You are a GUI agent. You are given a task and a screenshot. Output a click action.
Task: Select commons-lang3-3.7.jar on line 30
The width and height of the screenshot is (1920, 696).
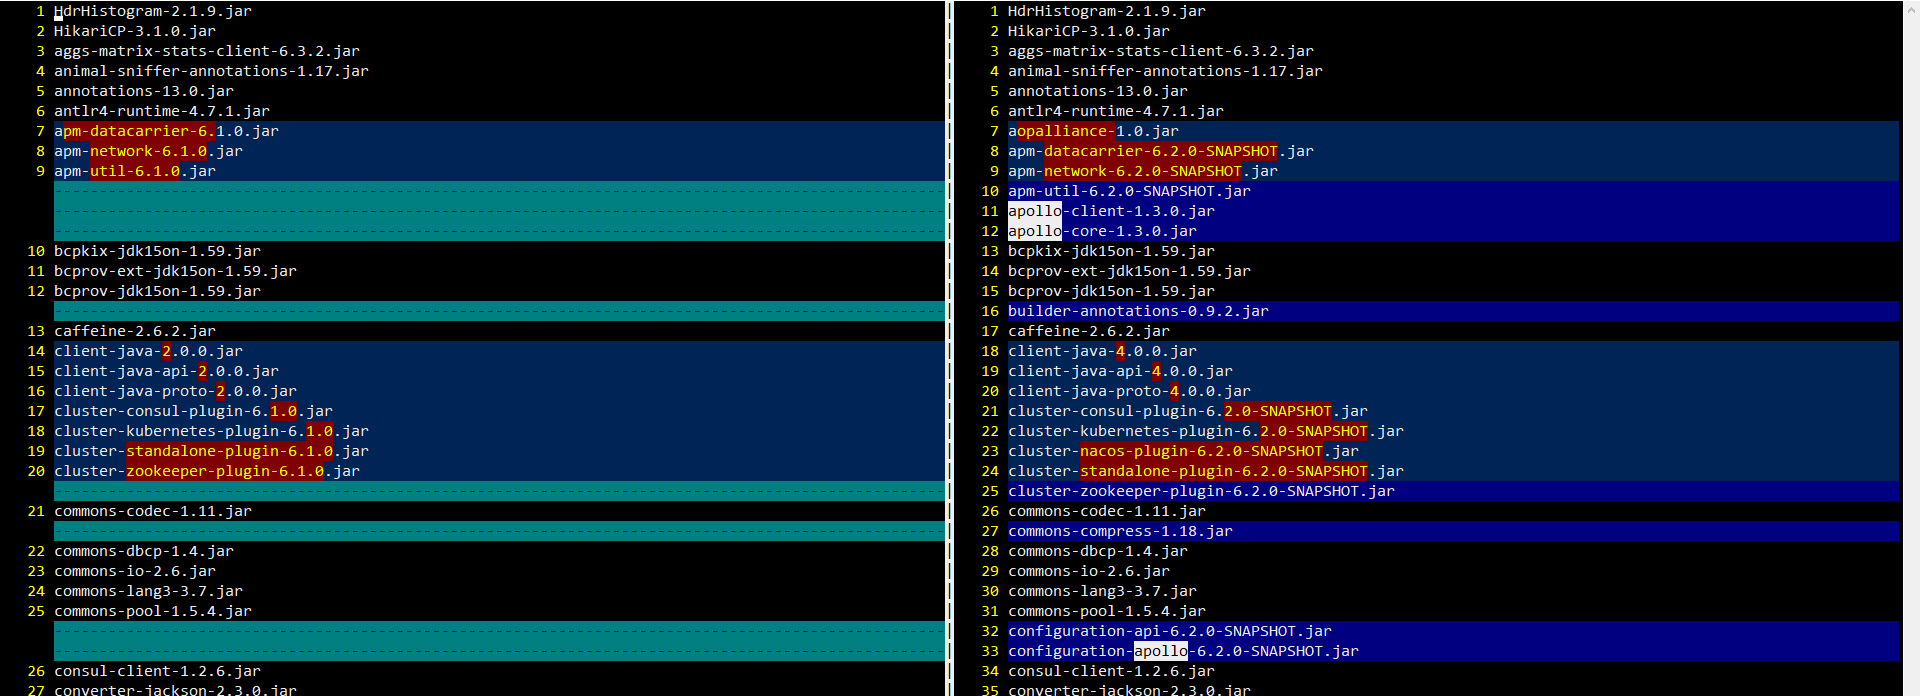click(x=1102, y=591)
